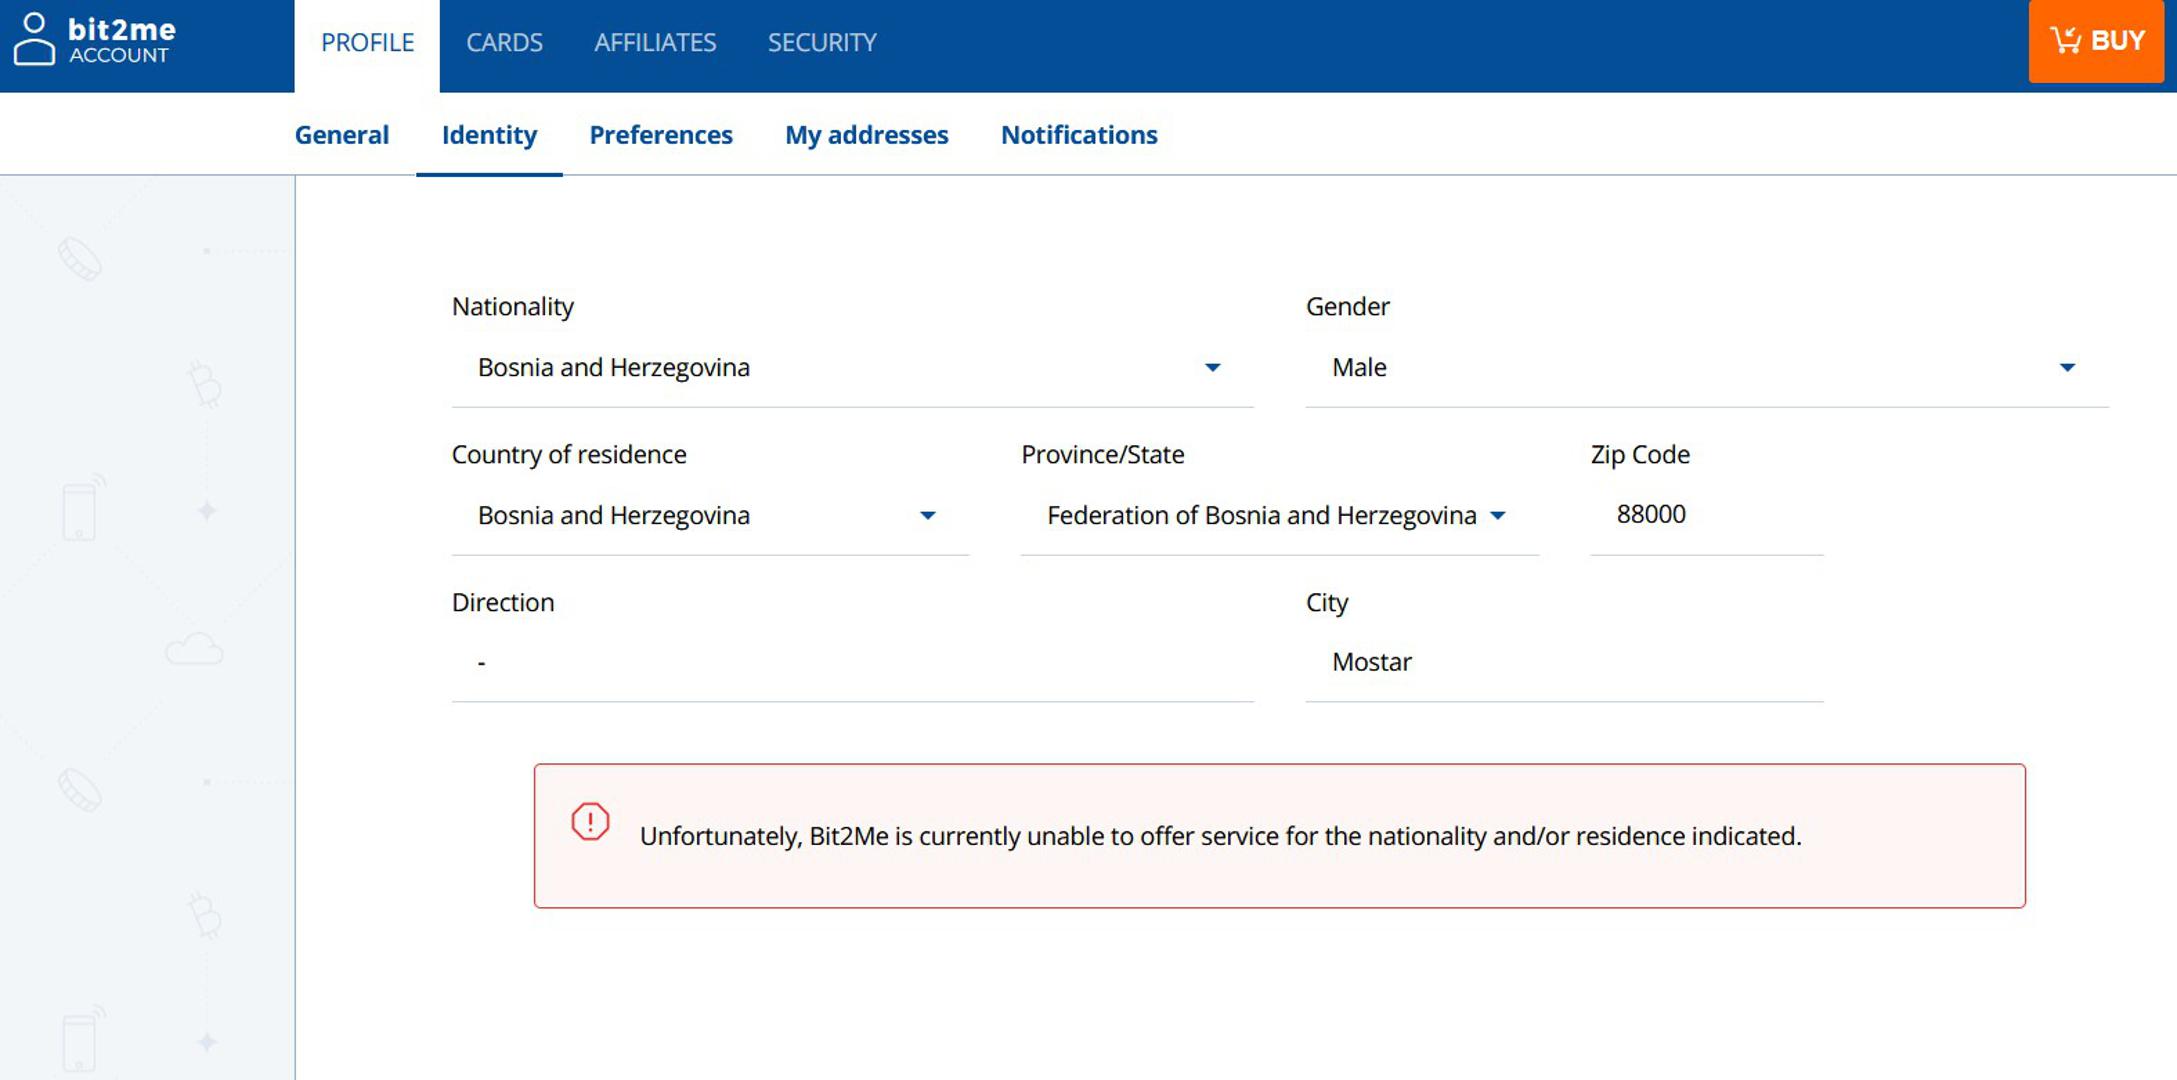The height and width of the screenshot is (1080, 2177).
Task: Go to the Notifications sub-tab
Action: click(x=1079, y=135)
